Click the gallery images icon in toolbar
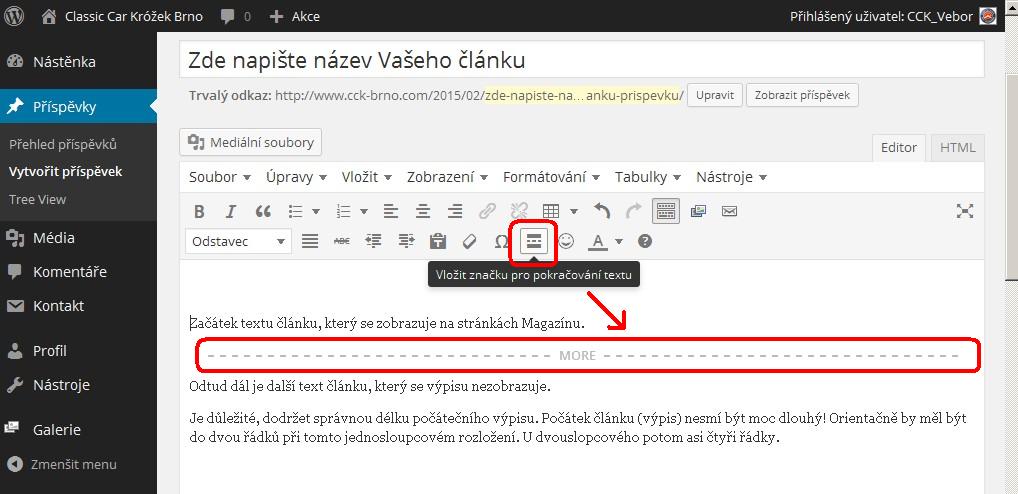 point(699,211)
